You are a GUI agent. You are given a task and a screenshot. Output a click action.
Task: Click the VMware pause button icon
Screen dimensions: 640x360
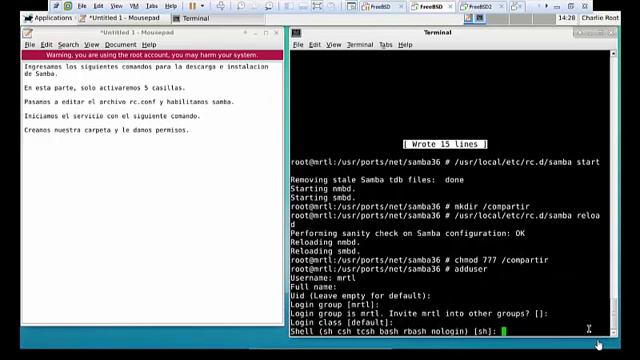(192, 6)
